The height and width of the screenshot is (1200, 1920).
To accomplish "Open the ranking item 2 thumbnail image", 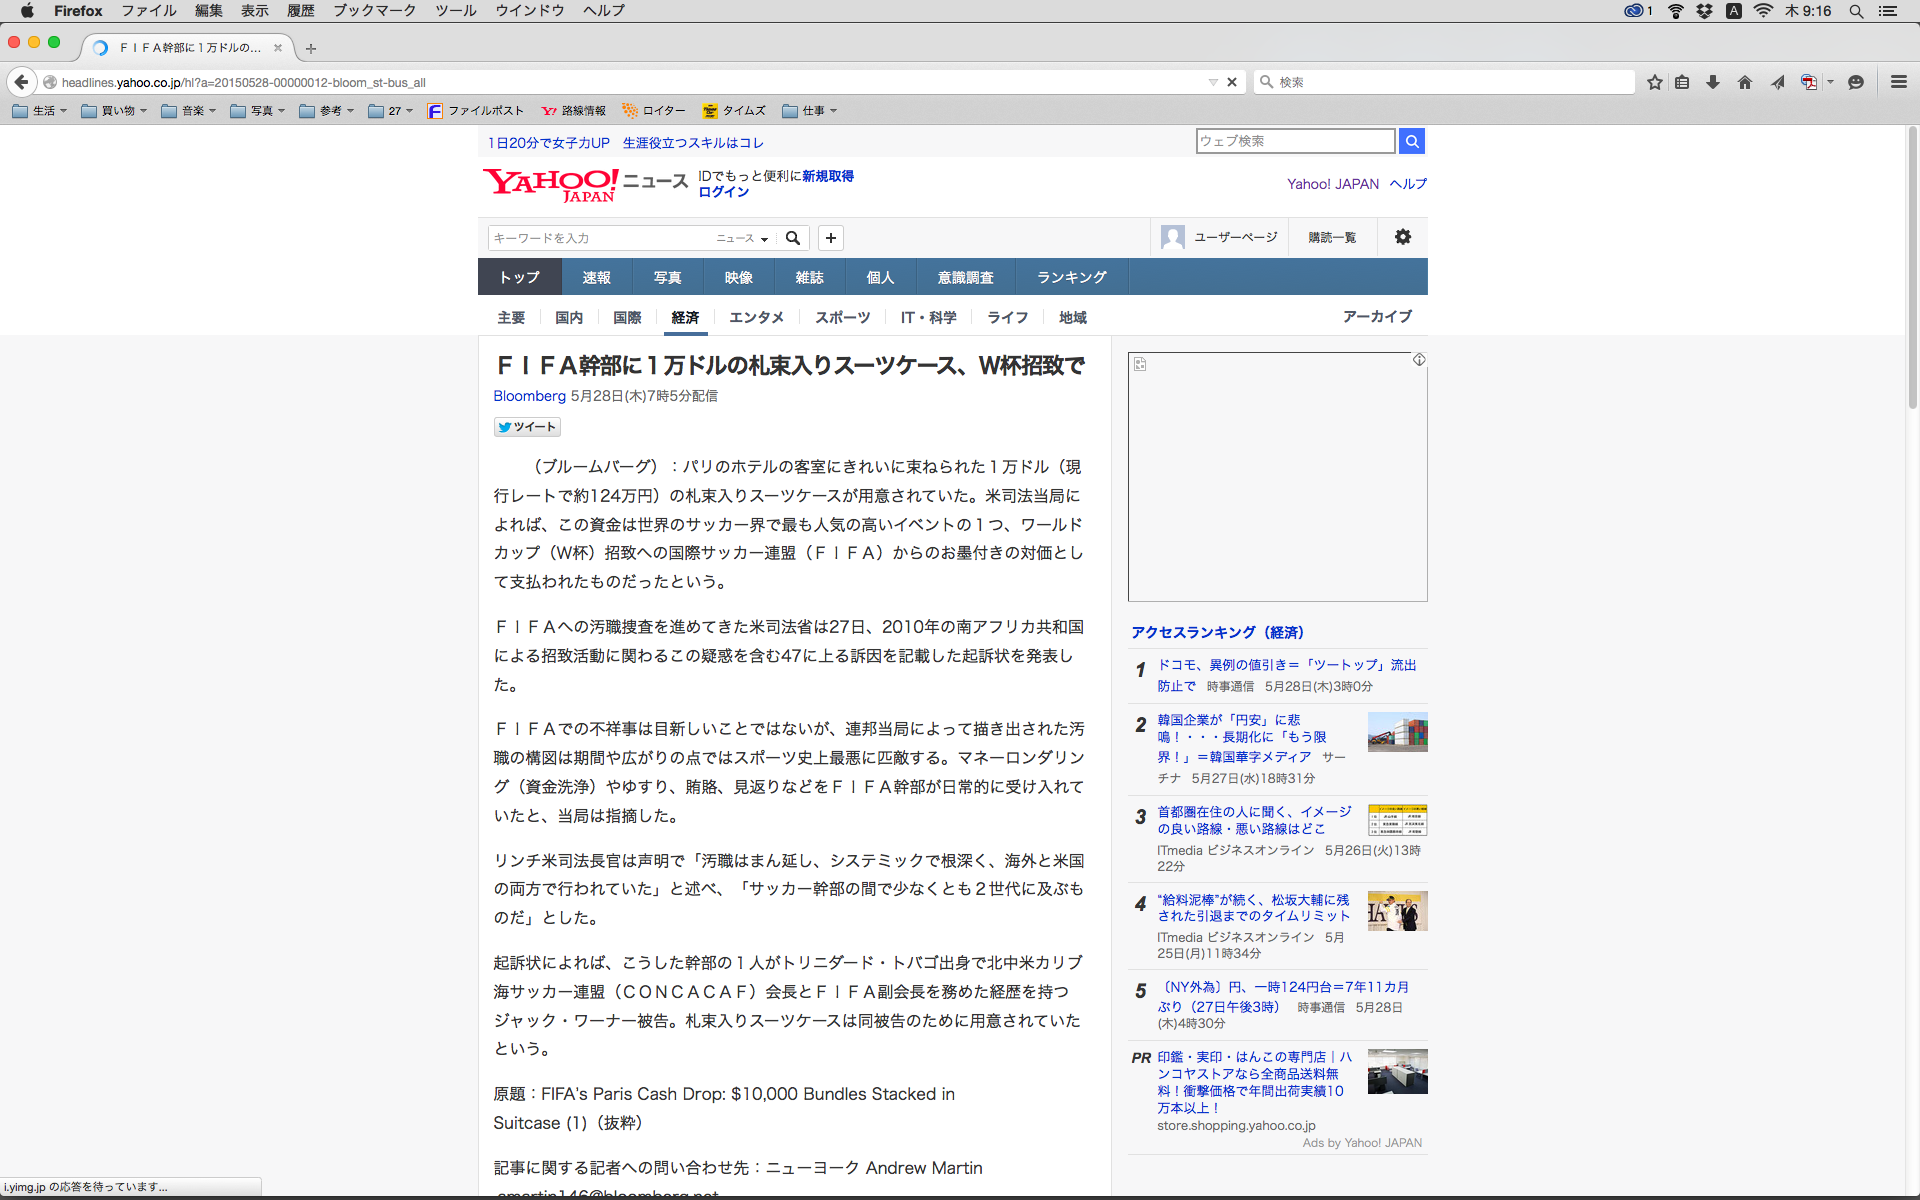I will click(1397, 732).
